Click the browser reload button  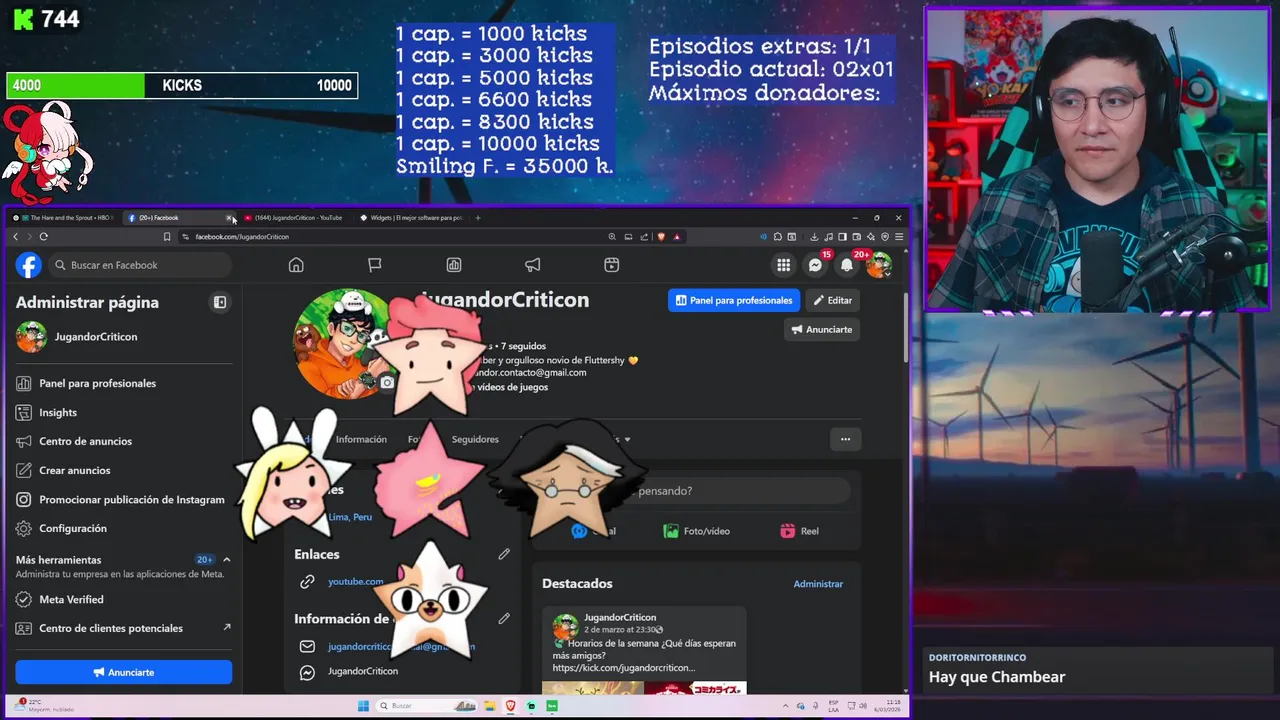point(44,237)
